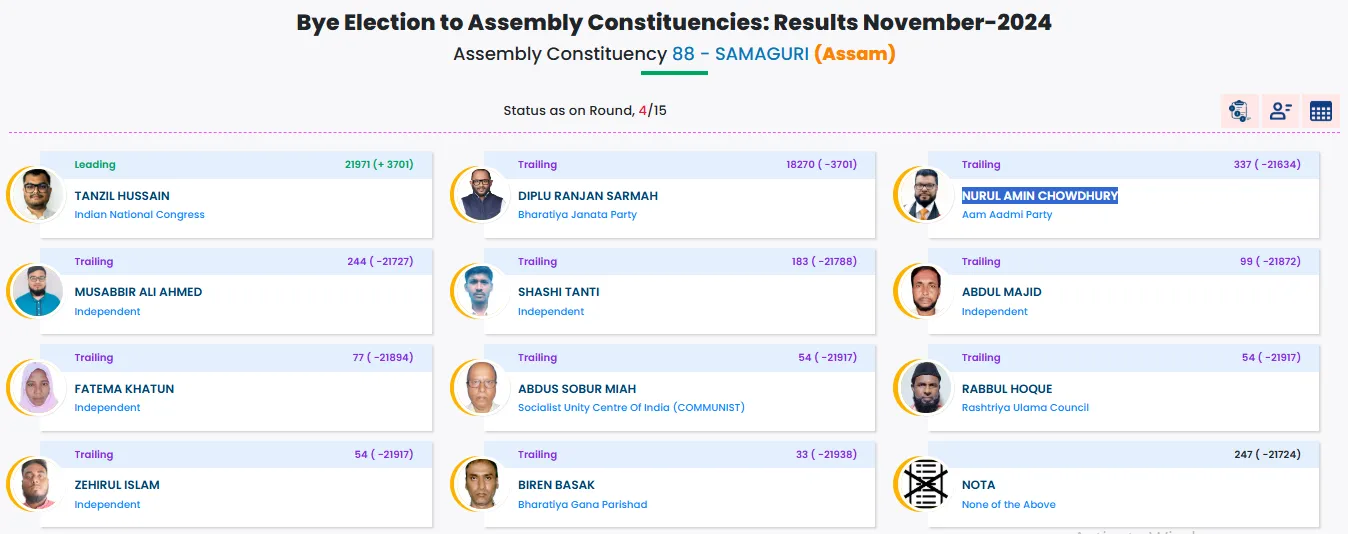This screenshot has width=1348, height=534.
Task: Click the highlighted name Nurul Amin Chowdhury
Action: click(1039, 196)
